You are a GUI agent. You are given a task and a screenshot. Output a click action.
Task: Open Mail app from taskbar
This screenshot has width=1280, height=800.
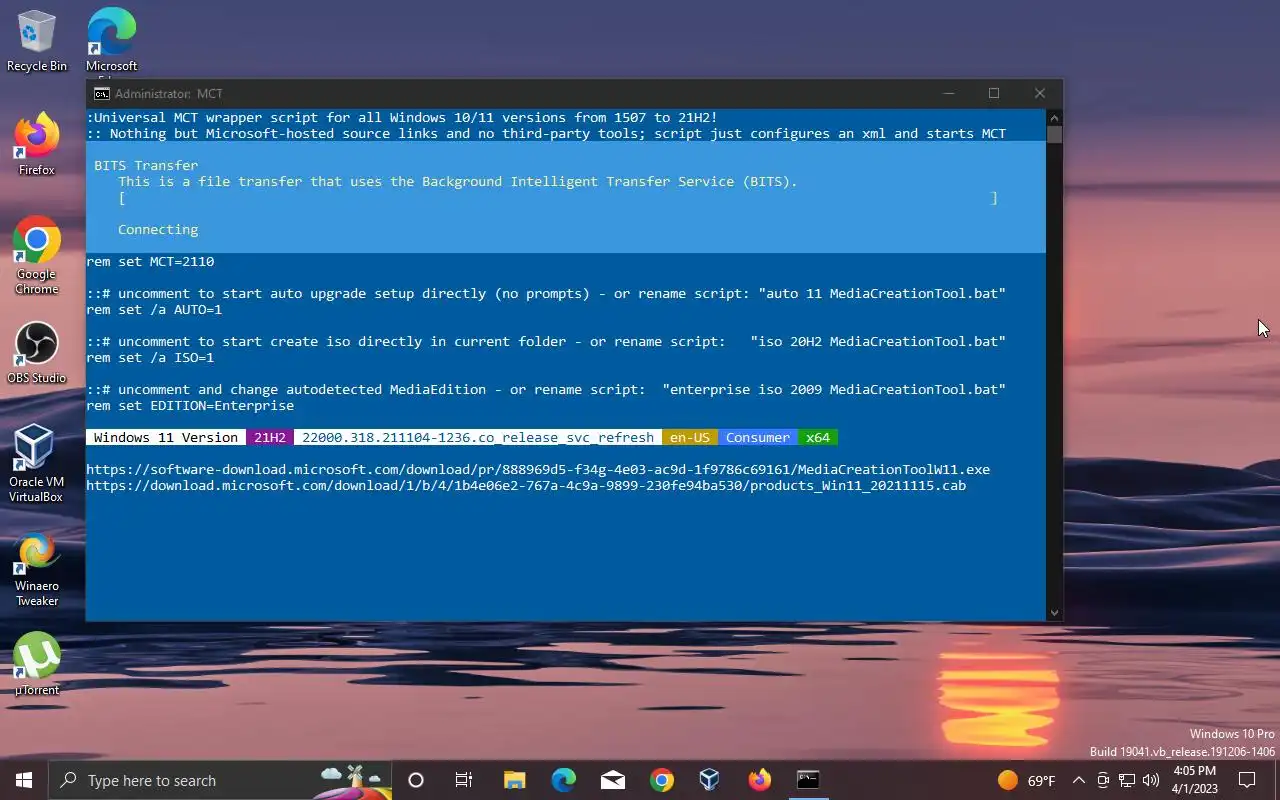(x=613, y=780)
